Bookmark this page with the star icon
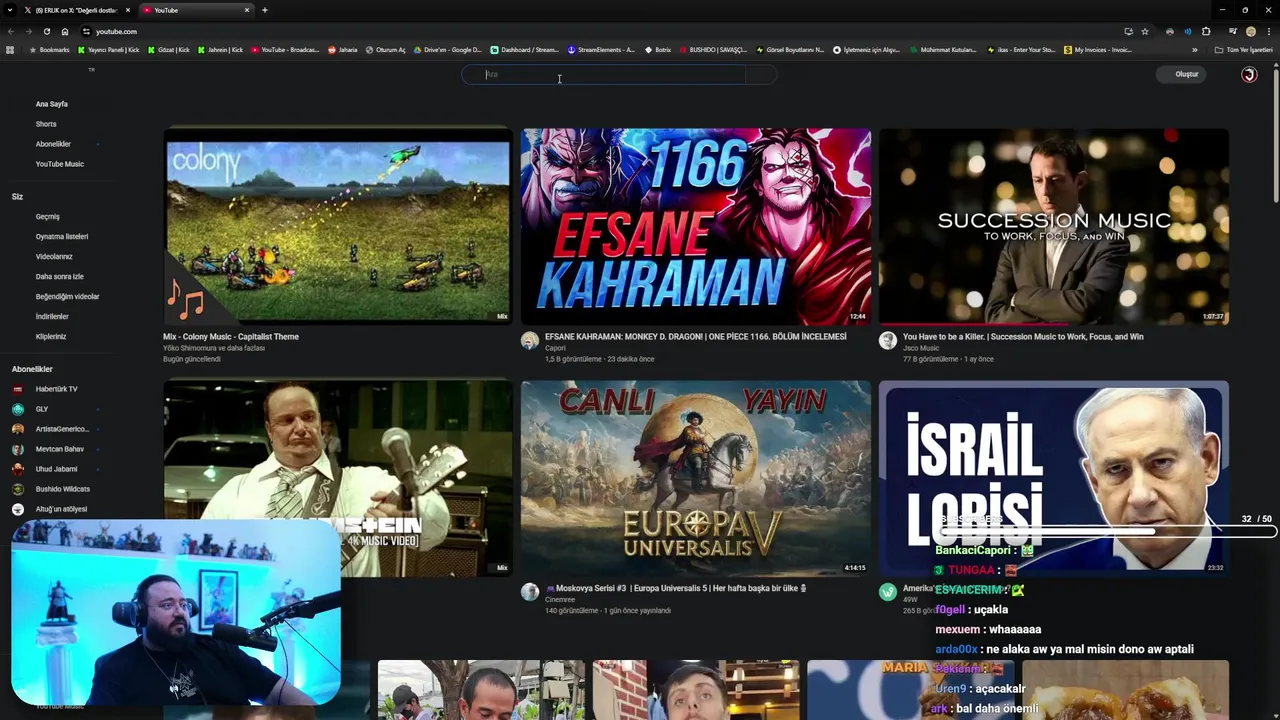Viewport: 1280px width, 720px height. click(x=1145, y=31)
